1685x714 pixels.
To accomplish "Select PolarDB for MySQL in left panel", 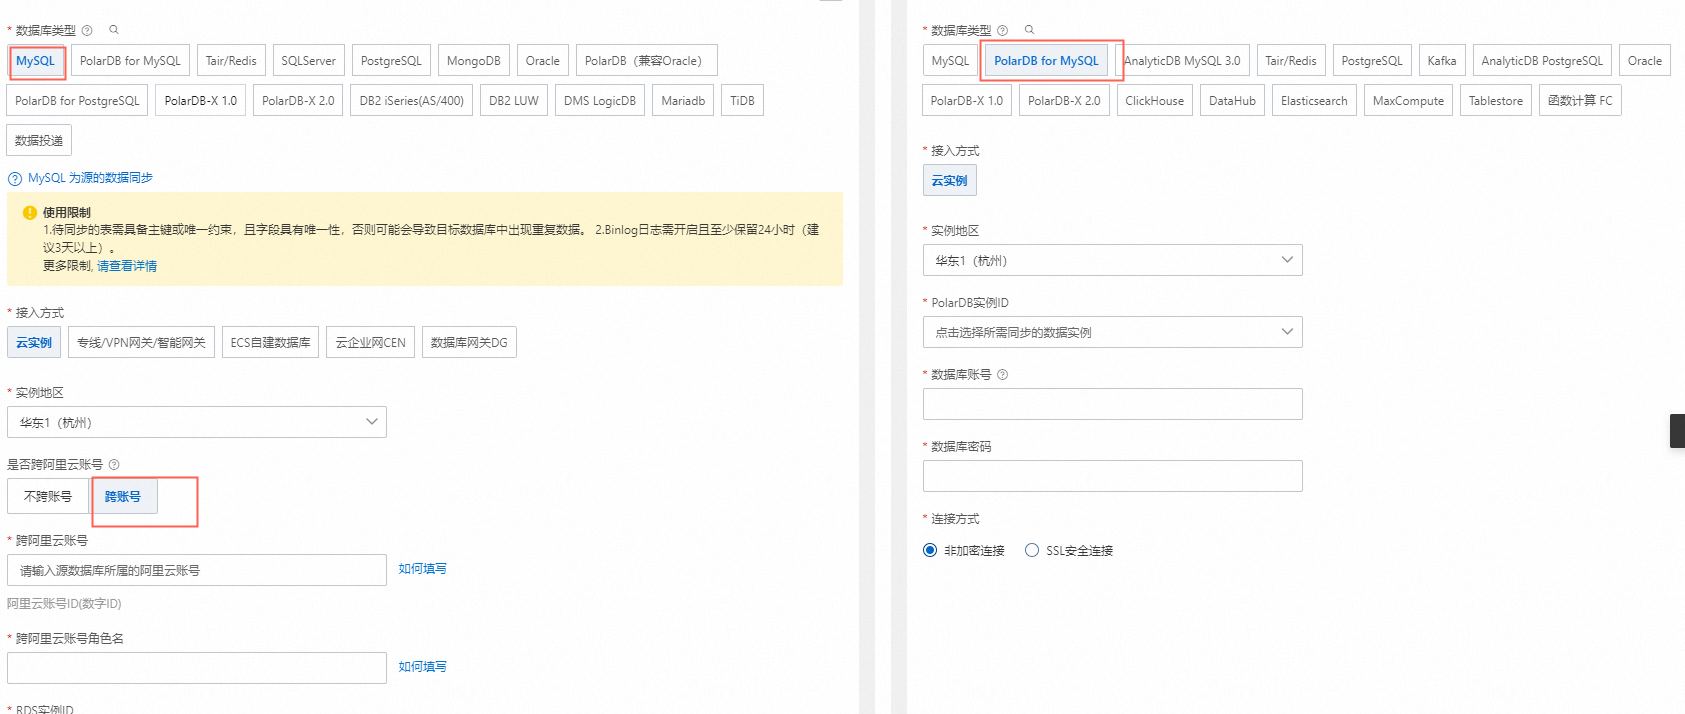I will (130, 61).
